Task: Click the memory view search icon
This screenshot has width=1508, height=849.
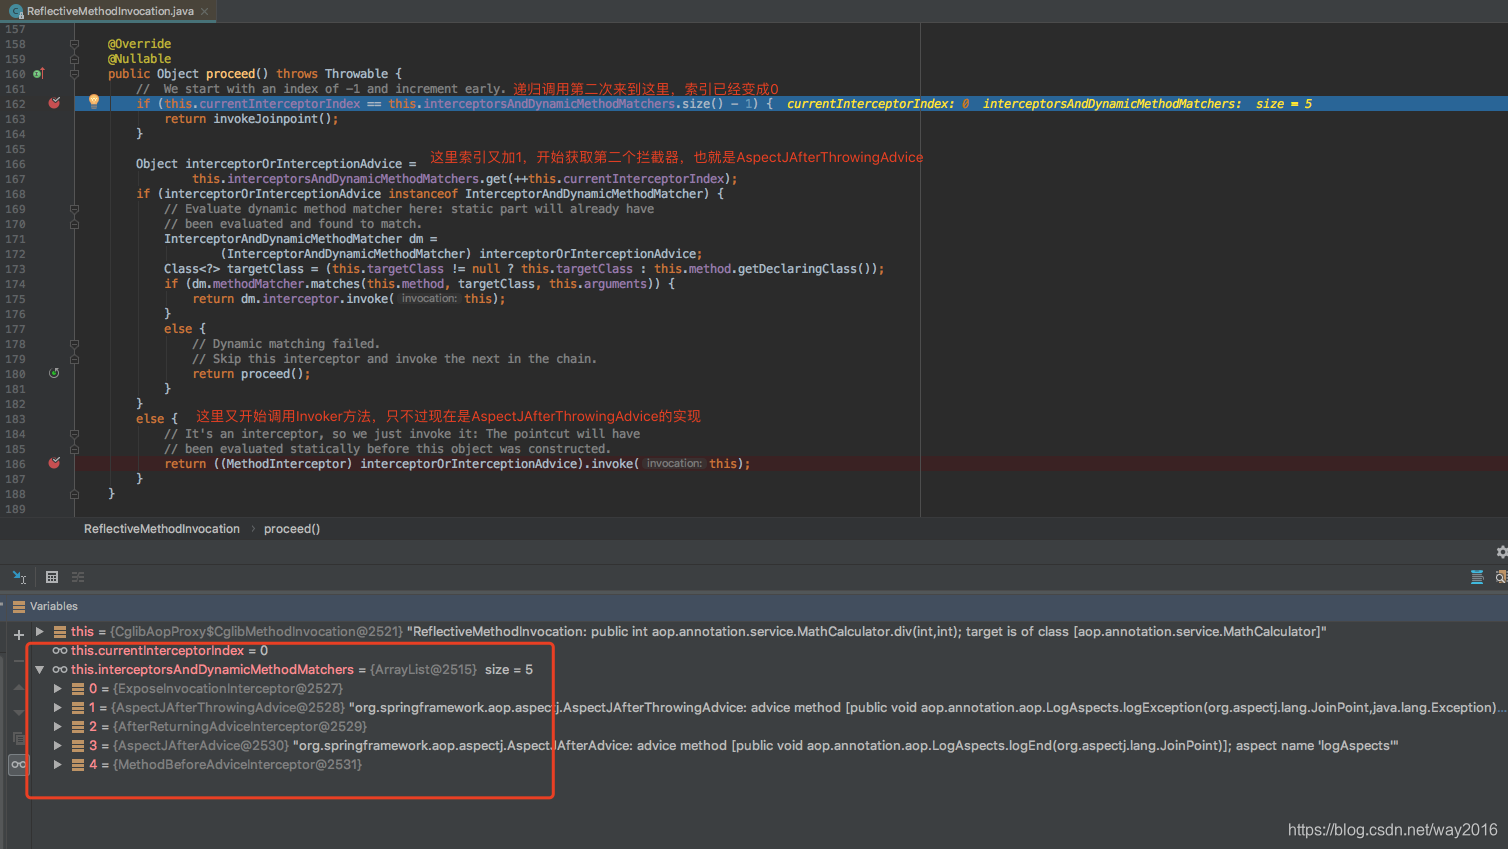Action: pyautogui.click(x=1501, y=577)
